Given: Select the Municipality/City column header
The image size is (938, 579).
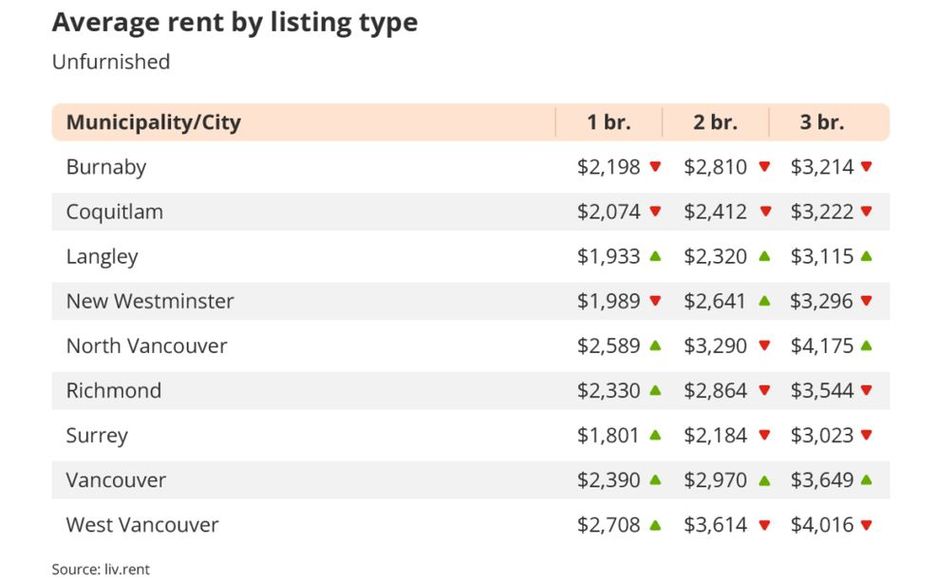Looking at the screenshot, I should pyautogui.click(x=153, y=123).
